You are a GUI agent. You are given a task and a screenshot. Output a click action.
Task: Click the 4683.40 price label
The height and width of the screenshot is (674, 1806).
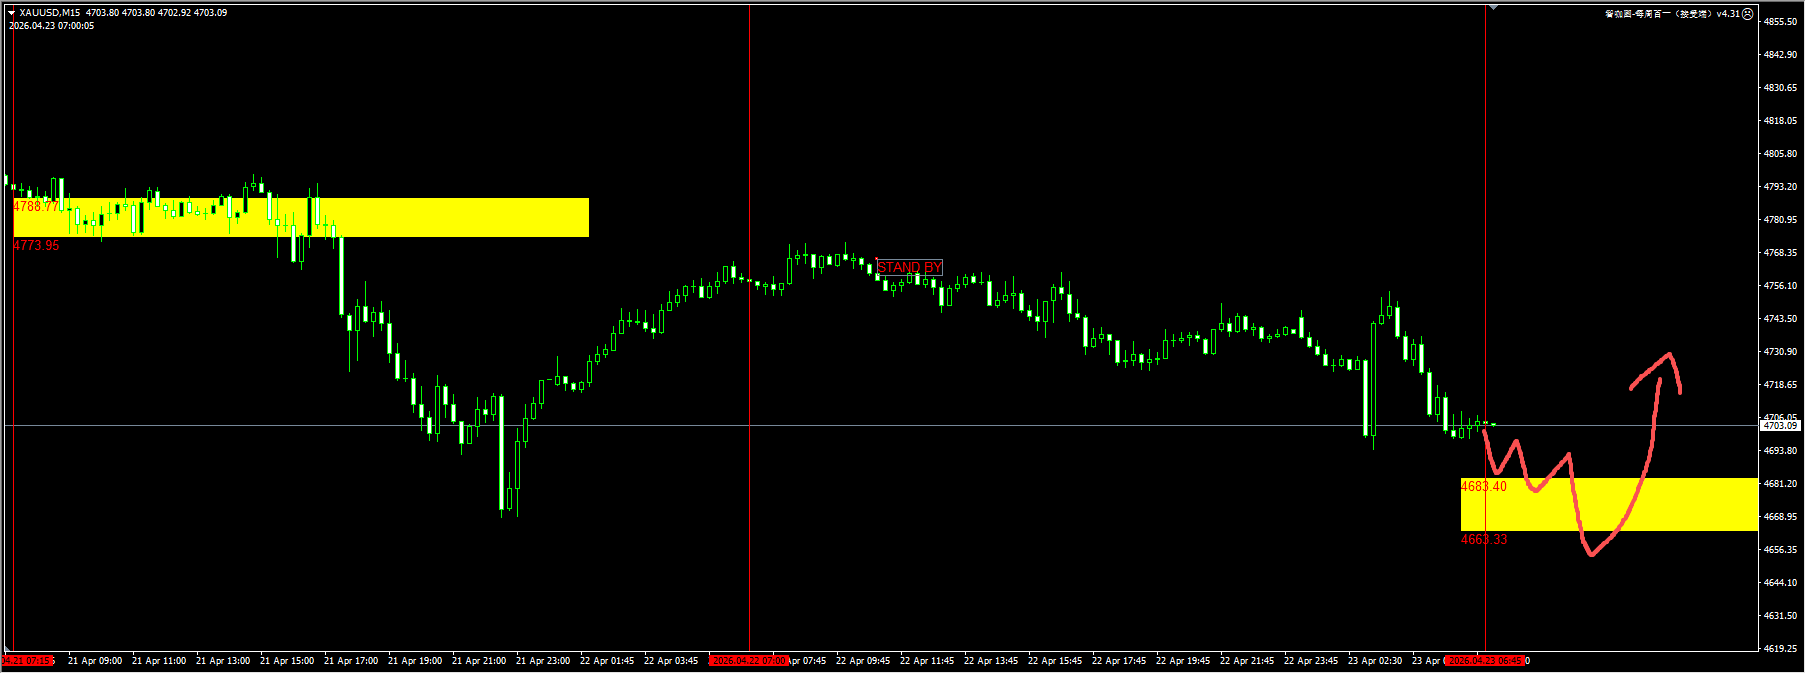[x=1483, y=486]
